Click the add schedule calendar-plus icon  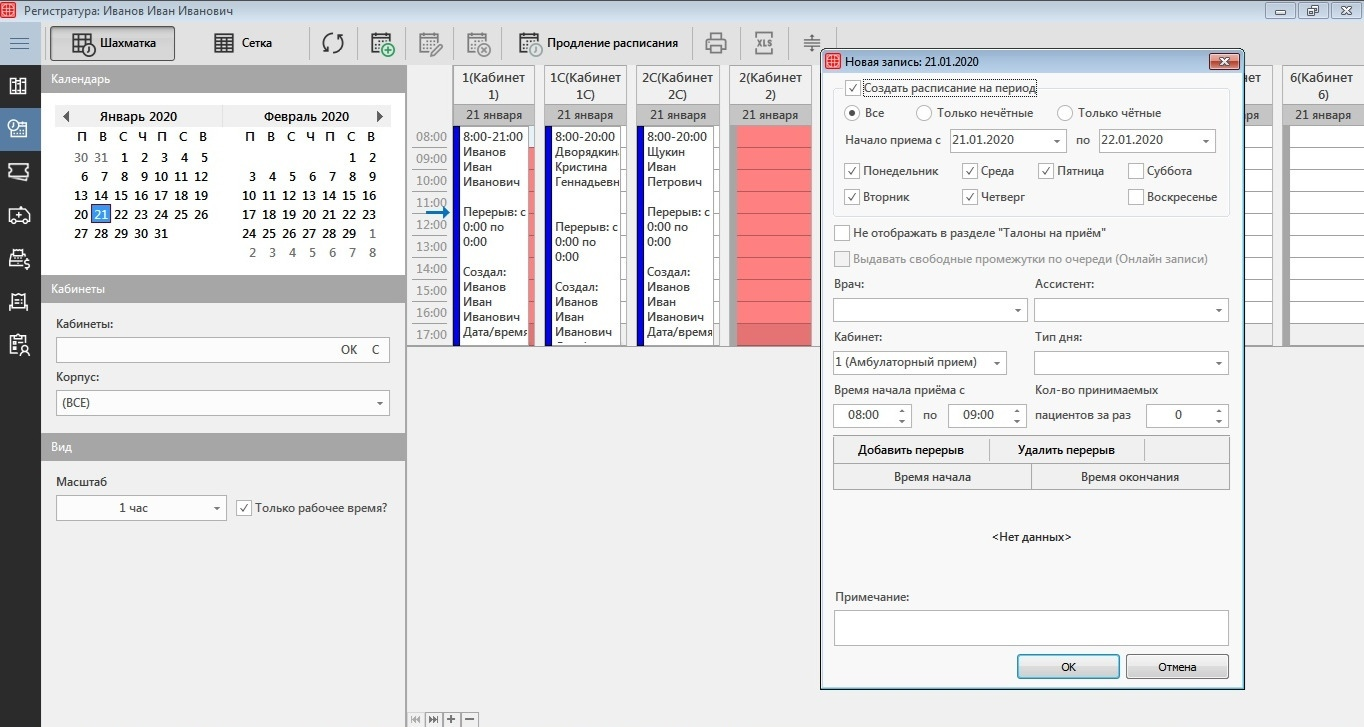click(382, 43)
